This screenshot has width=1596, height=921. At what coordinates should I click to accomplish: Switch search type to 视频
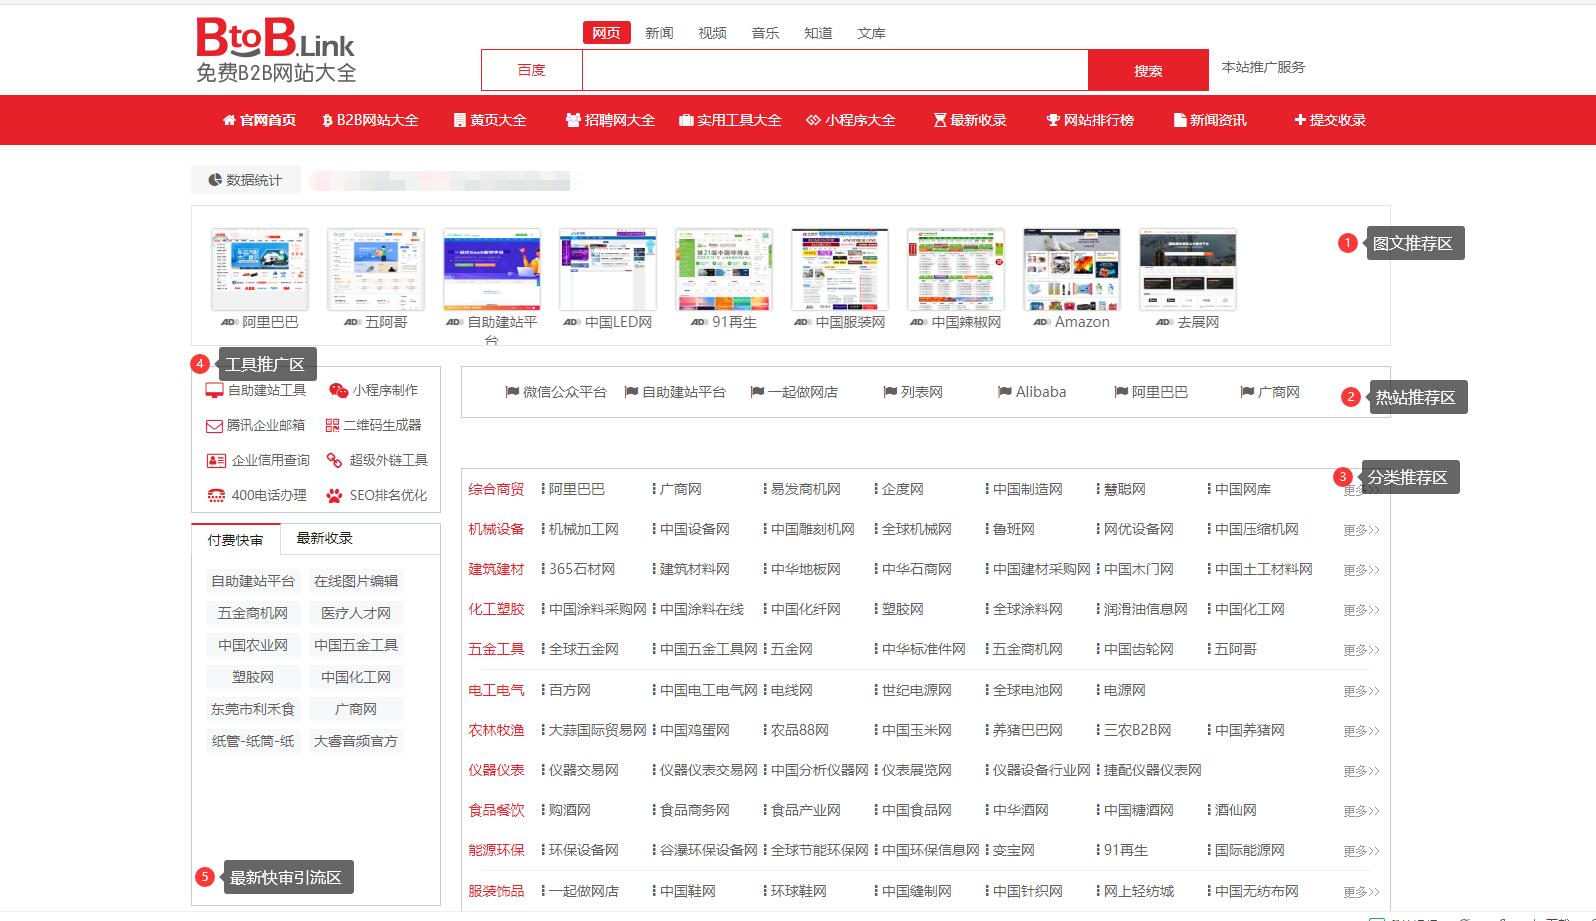click(x=712, y=33)
